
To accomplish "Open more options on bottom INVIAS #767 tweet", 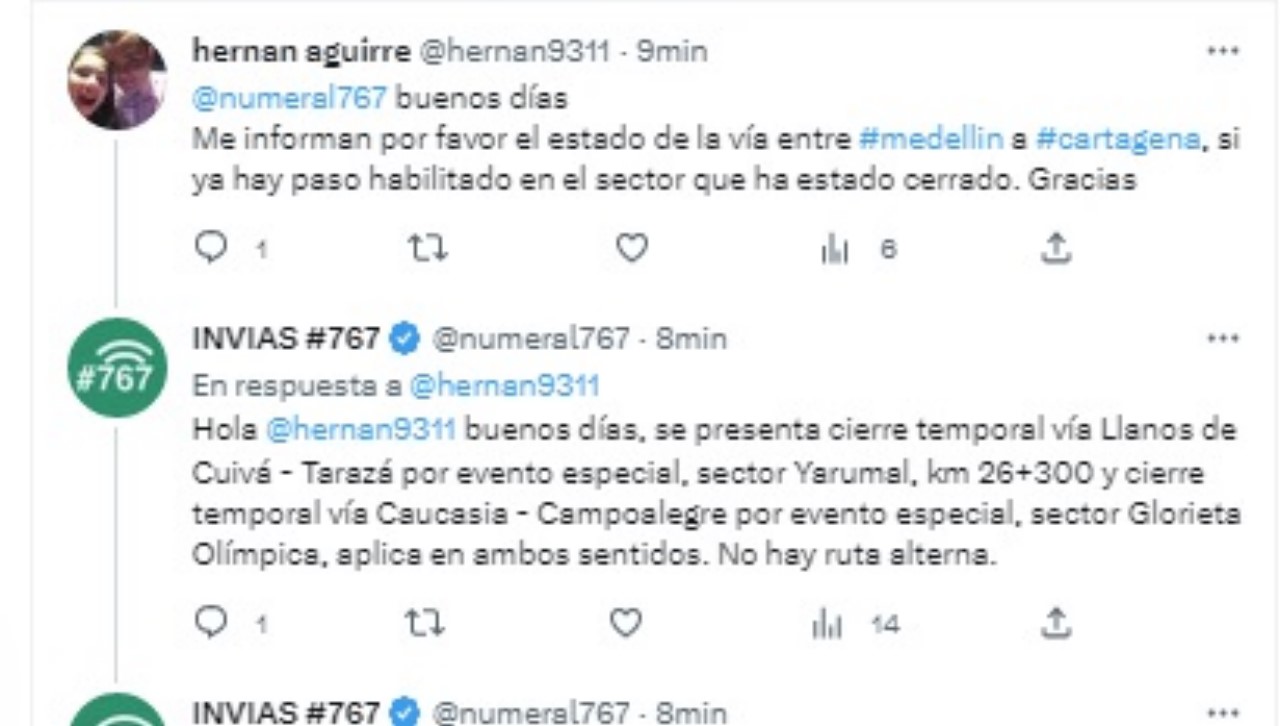I will click(1224, 713).
